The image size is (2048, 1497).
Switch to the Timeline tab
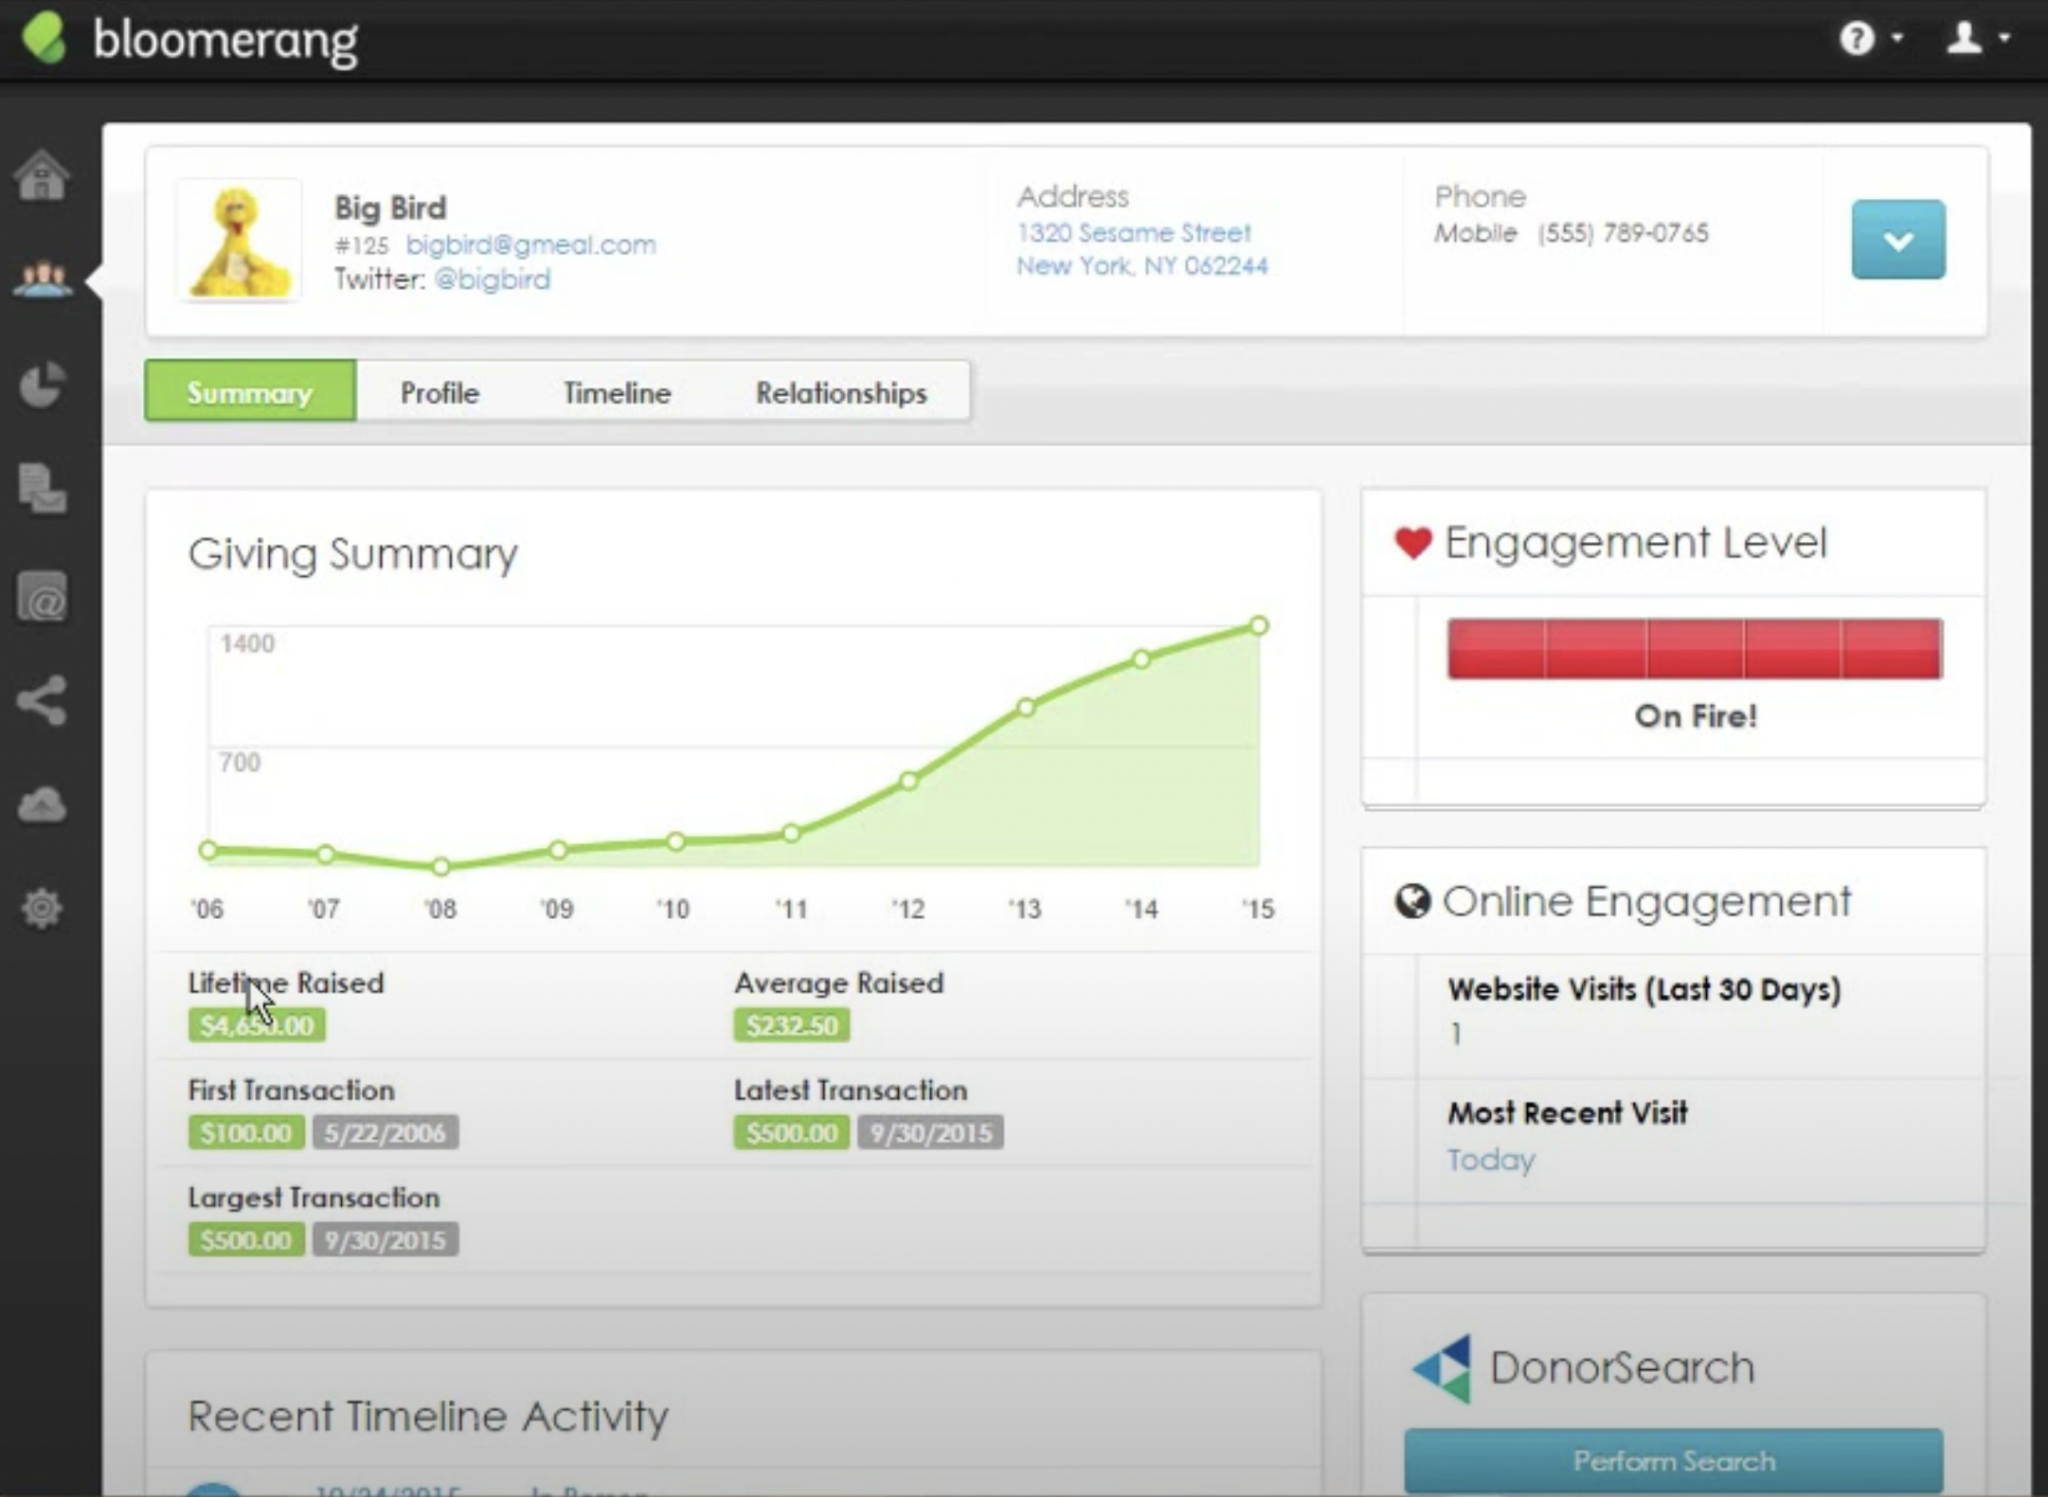616,392
